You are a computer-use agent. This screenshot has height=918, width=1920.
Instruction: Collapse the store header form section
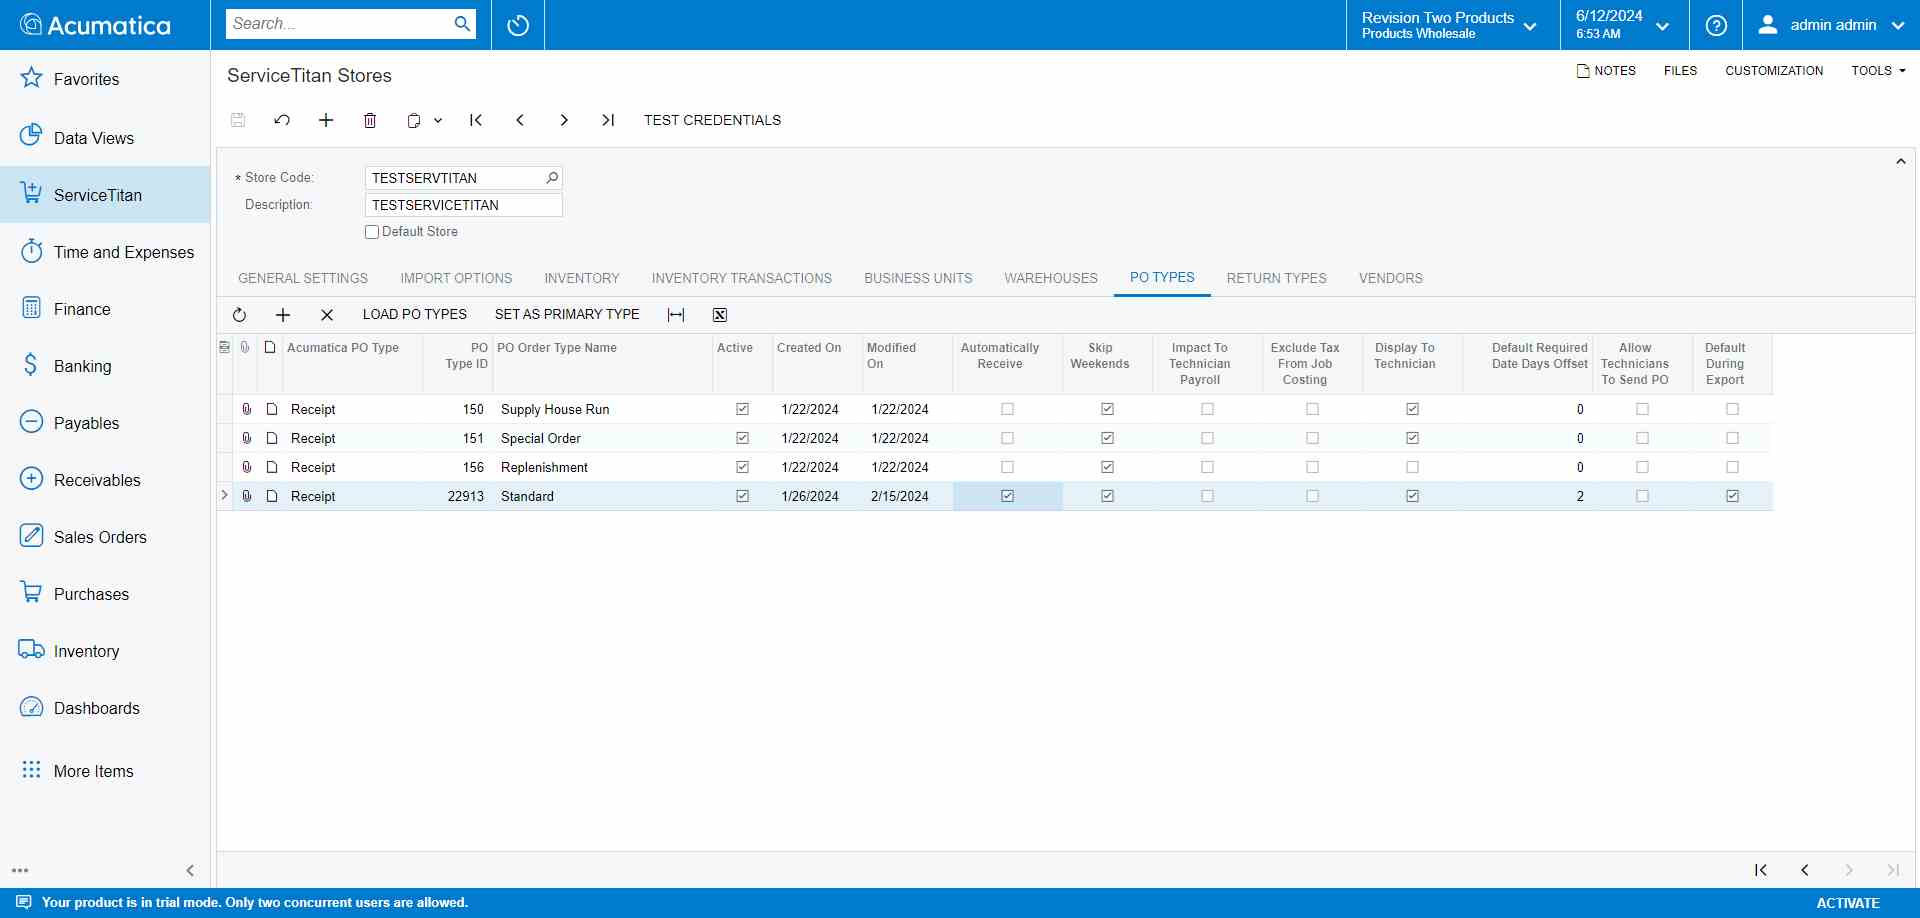coord(1901,161)
